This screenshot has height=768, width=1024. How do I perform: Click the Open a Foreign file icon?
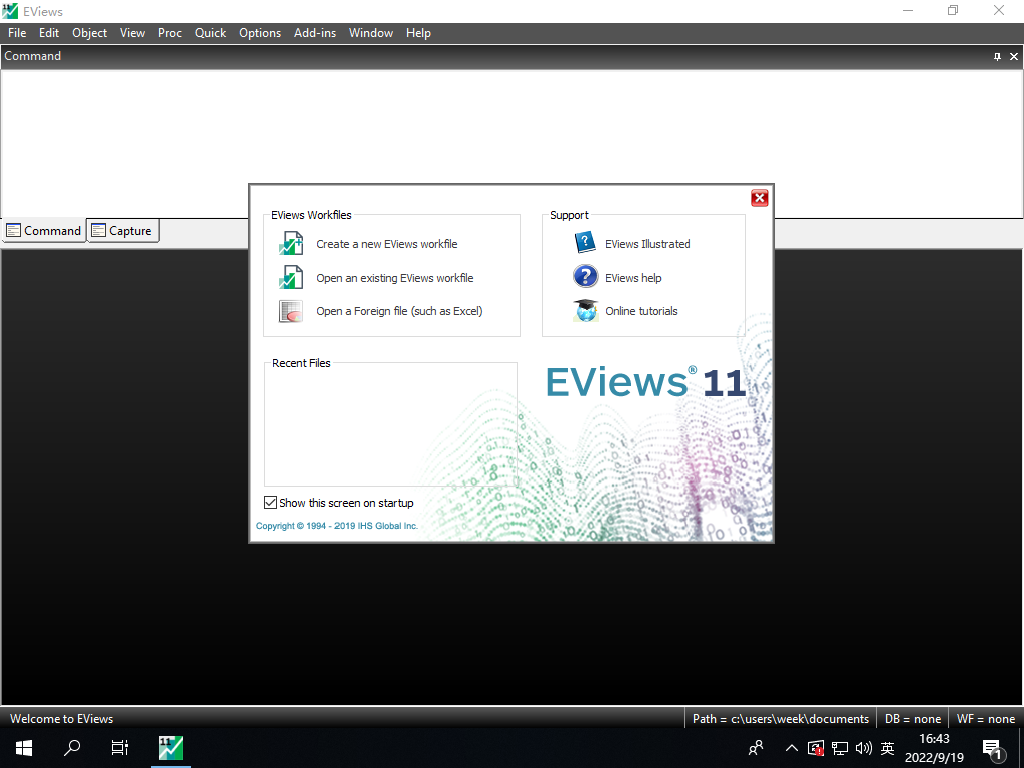click(x=291, y=311)
